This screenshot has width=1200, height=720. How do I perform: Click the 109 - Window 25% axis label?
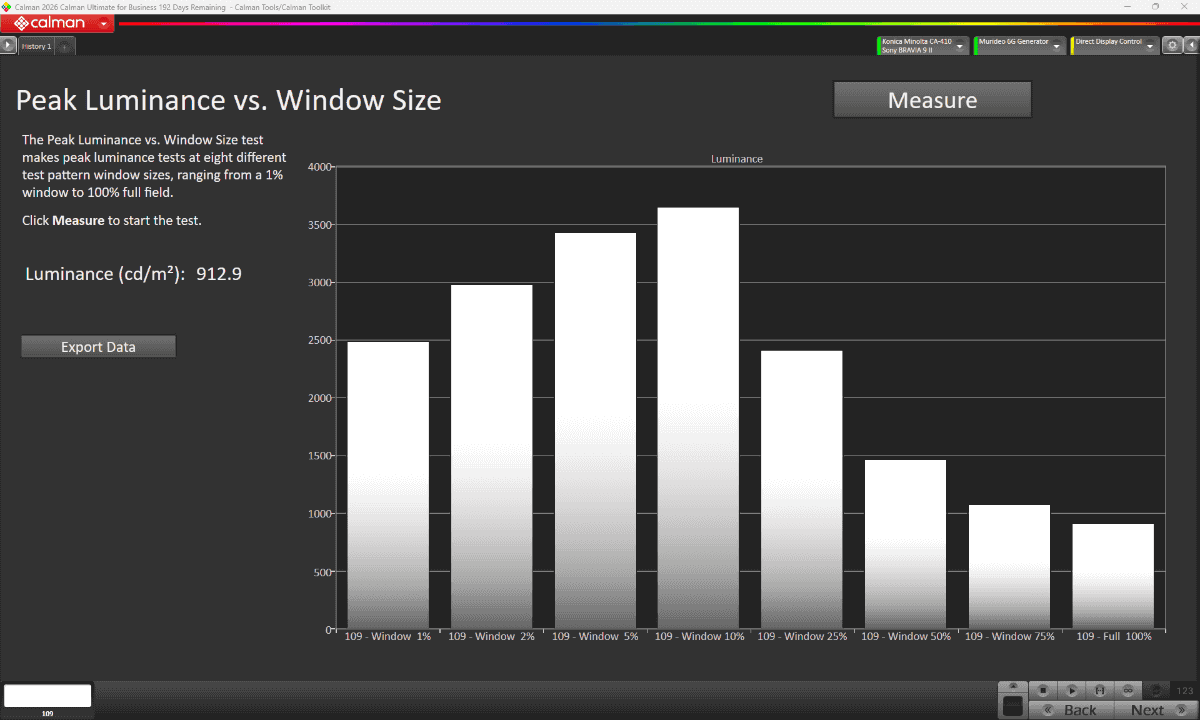click(x=803, y=636)
